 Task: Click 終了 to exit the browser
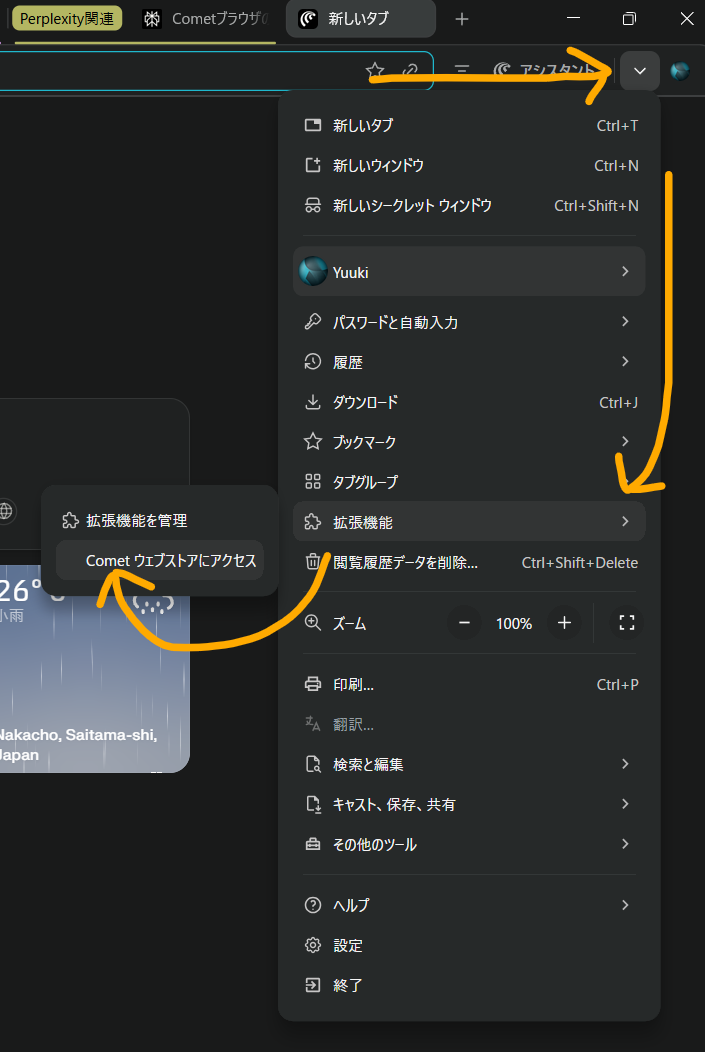tap(469, 985)
